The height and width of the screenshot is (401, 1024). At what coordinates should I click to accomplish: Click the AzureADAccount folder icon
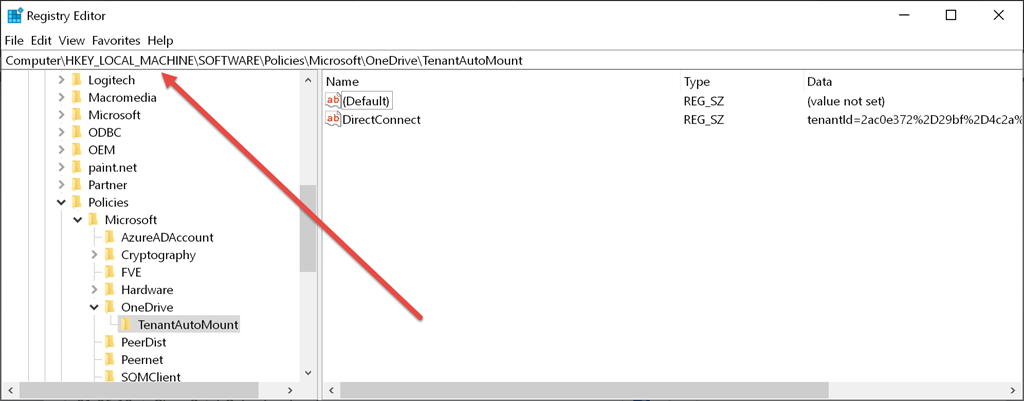111,237
